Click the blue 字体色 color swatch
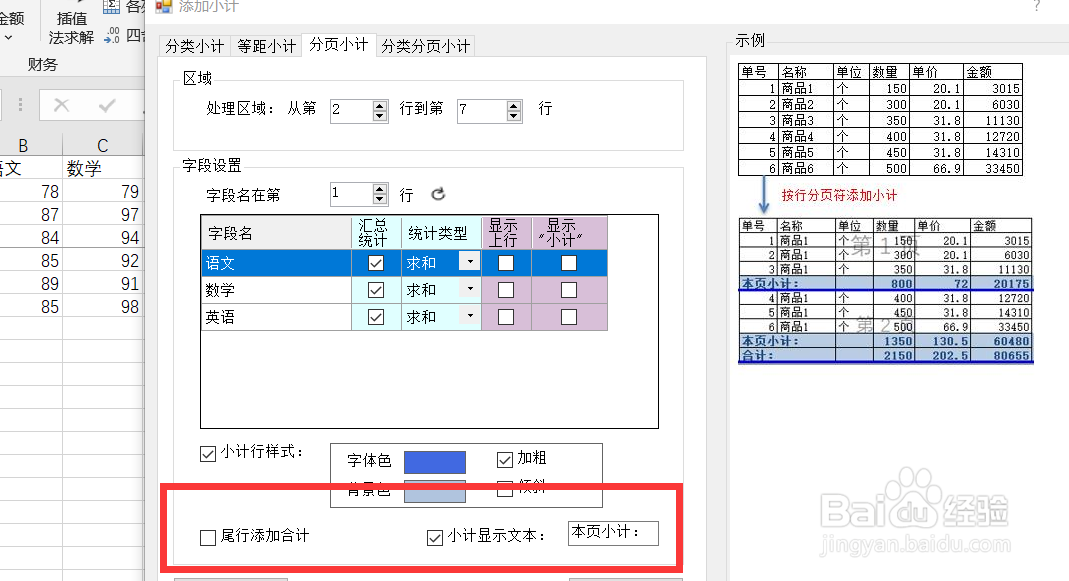The image size is (1069, 581). (x=435, y=462)
